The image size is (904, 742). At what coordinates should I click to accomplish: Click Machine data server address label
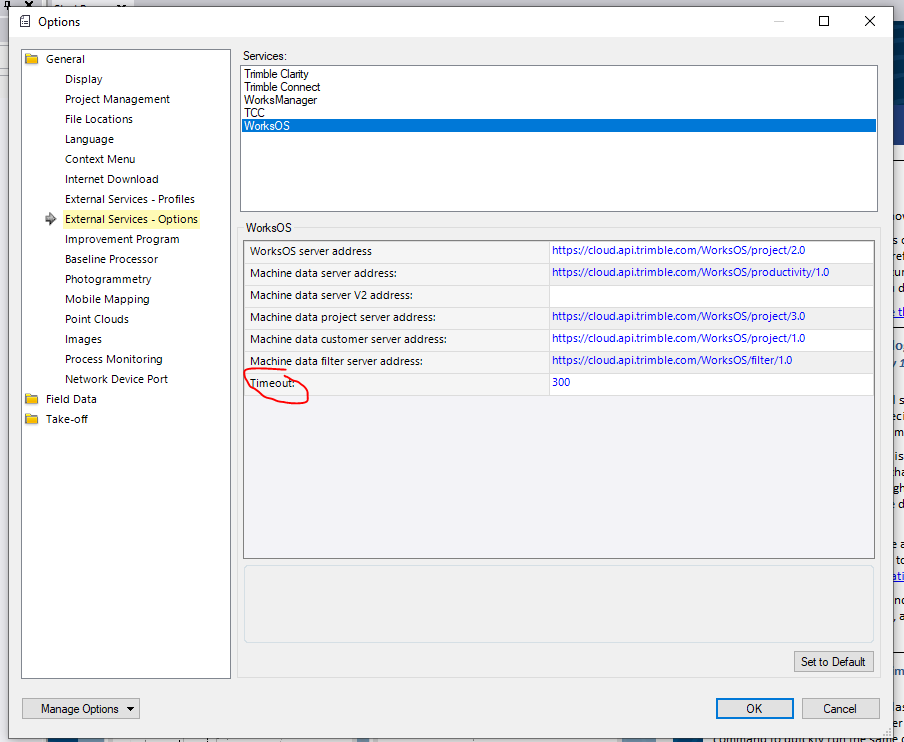[x=323, y=273]
